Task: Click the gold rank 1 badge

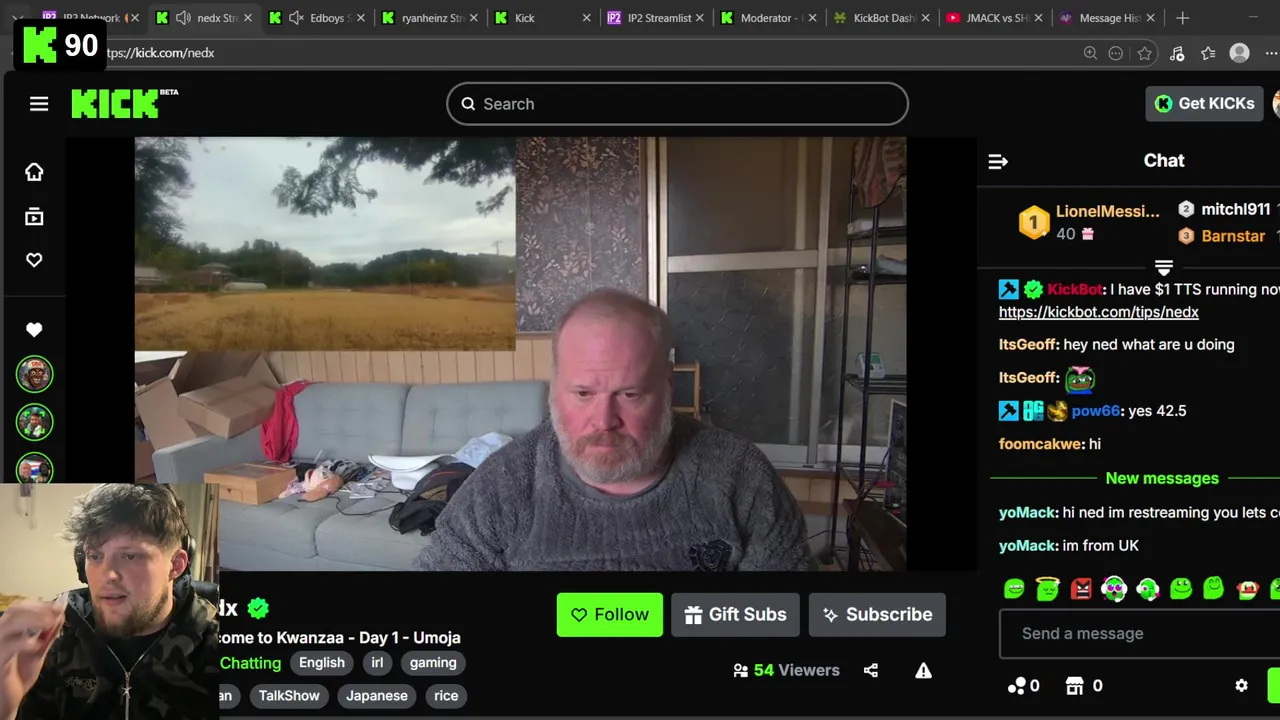Action: click(1034, 222)
